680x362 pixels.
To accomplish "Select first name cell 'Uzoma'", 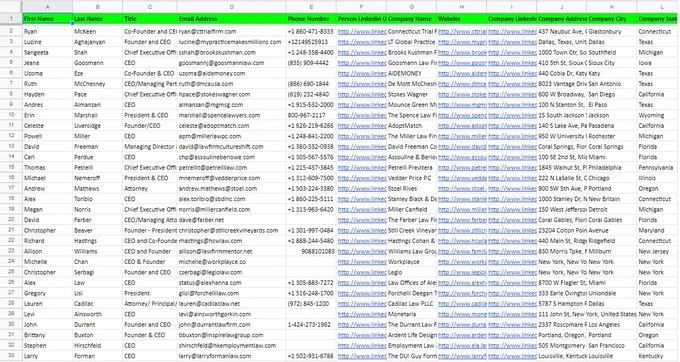I will 47,73.
